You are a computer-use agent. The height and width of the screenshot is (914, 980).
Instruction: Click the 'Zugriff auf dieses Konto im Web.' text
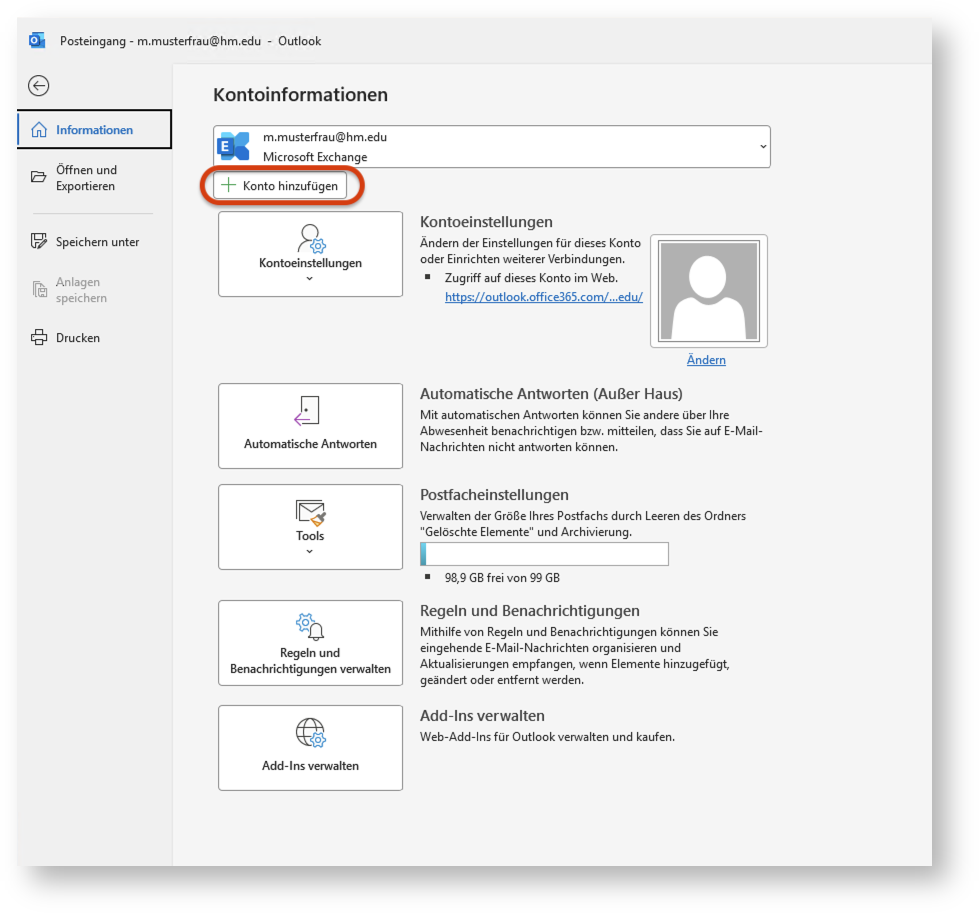coord(531,278)
